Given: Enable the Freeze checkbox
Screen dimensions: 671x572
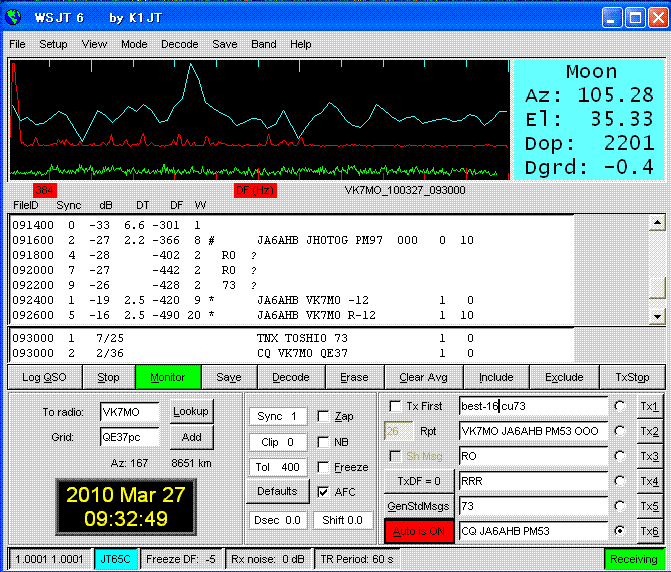Looking at the screenshot, I should [323, 466].
